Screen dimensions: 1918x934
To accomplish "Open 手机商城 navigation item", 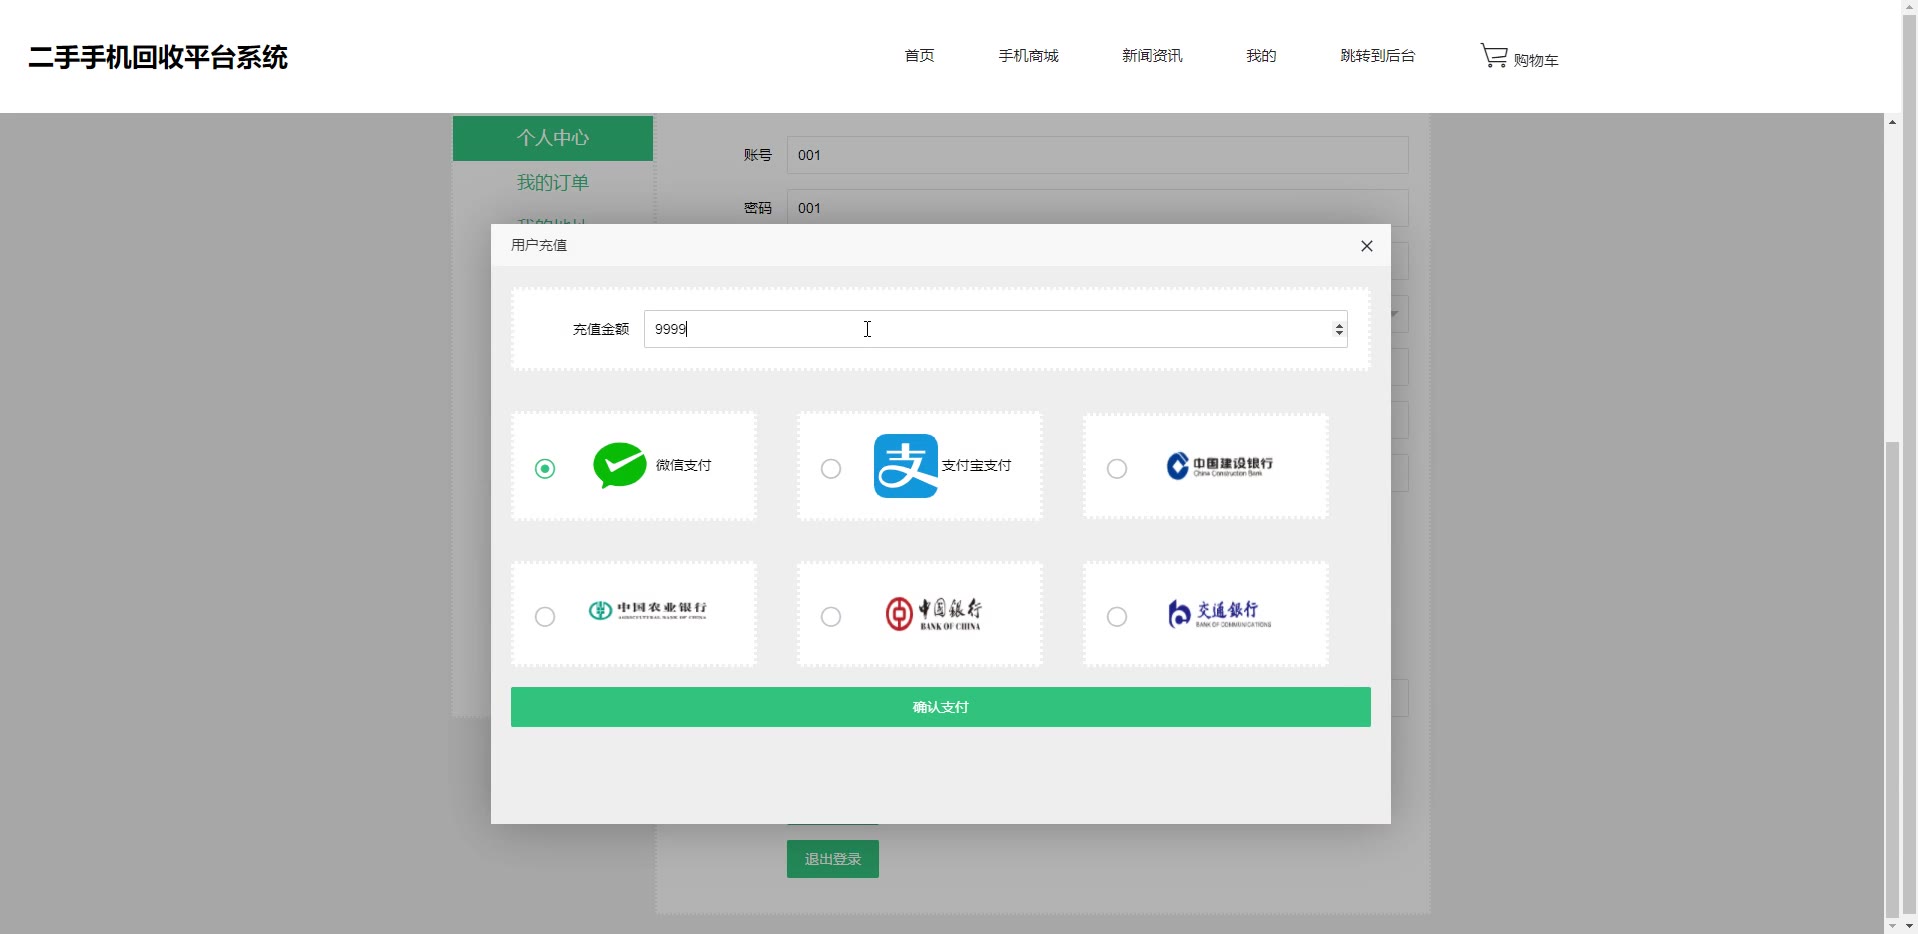I will pos(1028,56).
